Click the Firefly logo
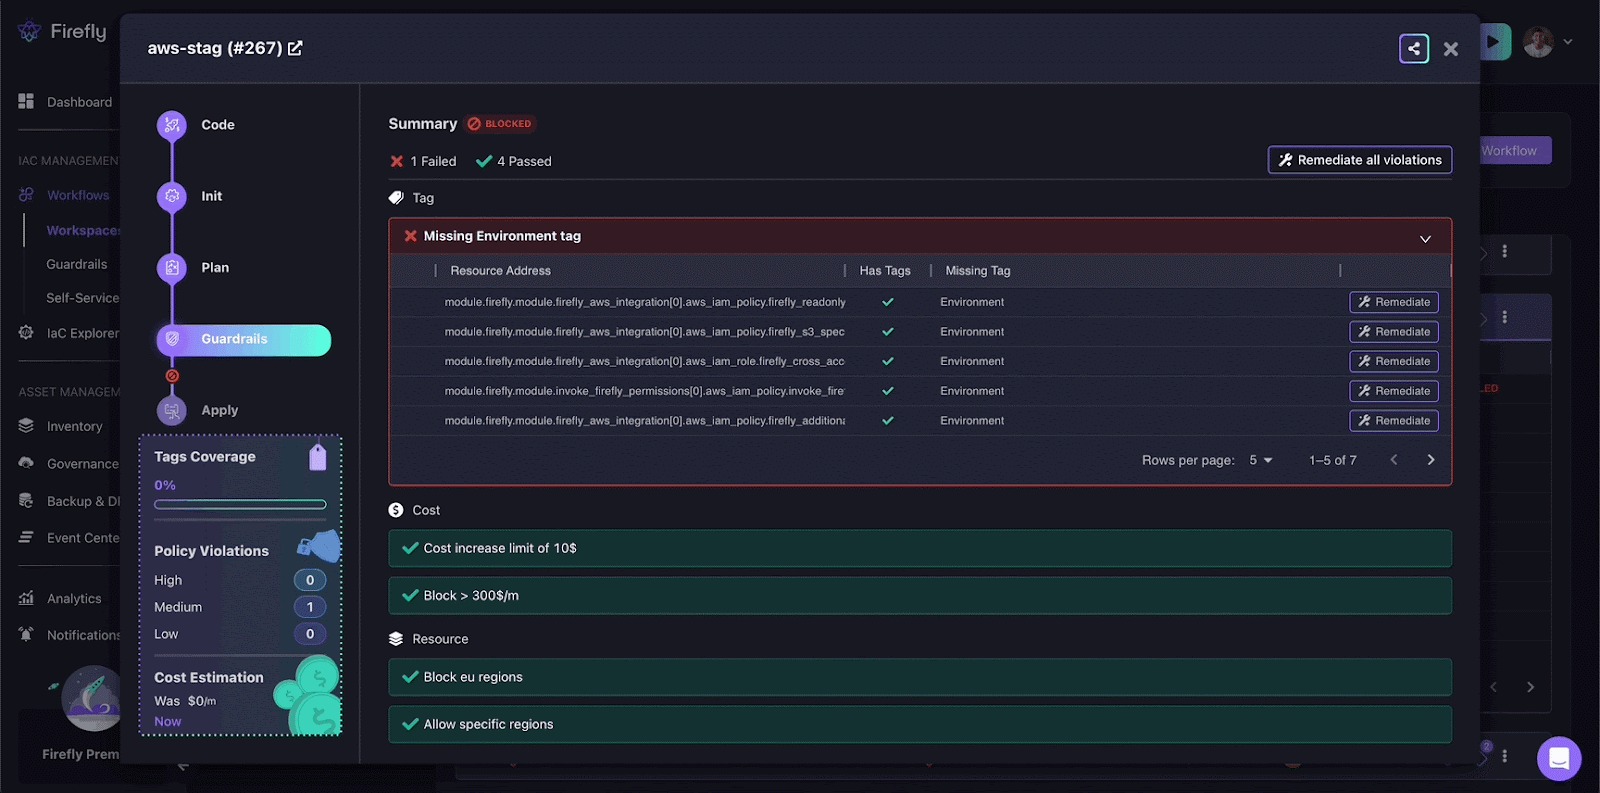Screen dimensions: 1600x793 tap(62, 32)
